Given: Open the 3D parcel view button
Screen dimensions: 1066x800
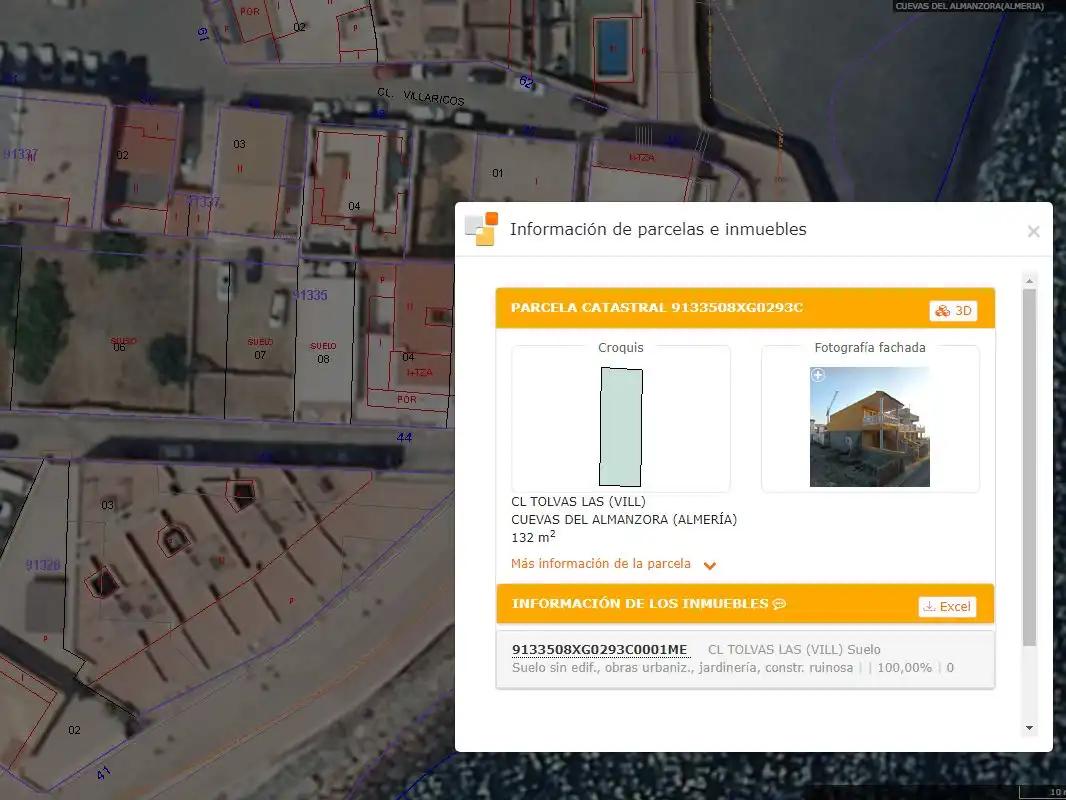Looking at the screenshot, I should 953,311.
